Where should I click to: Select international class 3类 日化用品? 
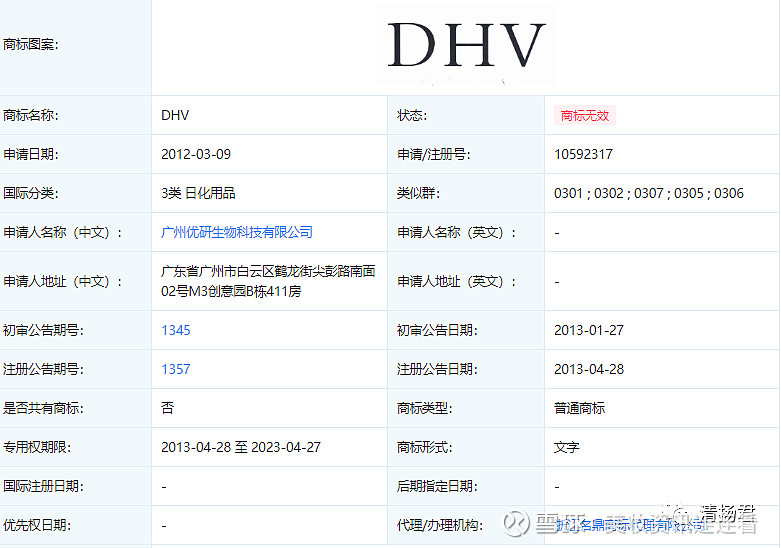[198, 193]
